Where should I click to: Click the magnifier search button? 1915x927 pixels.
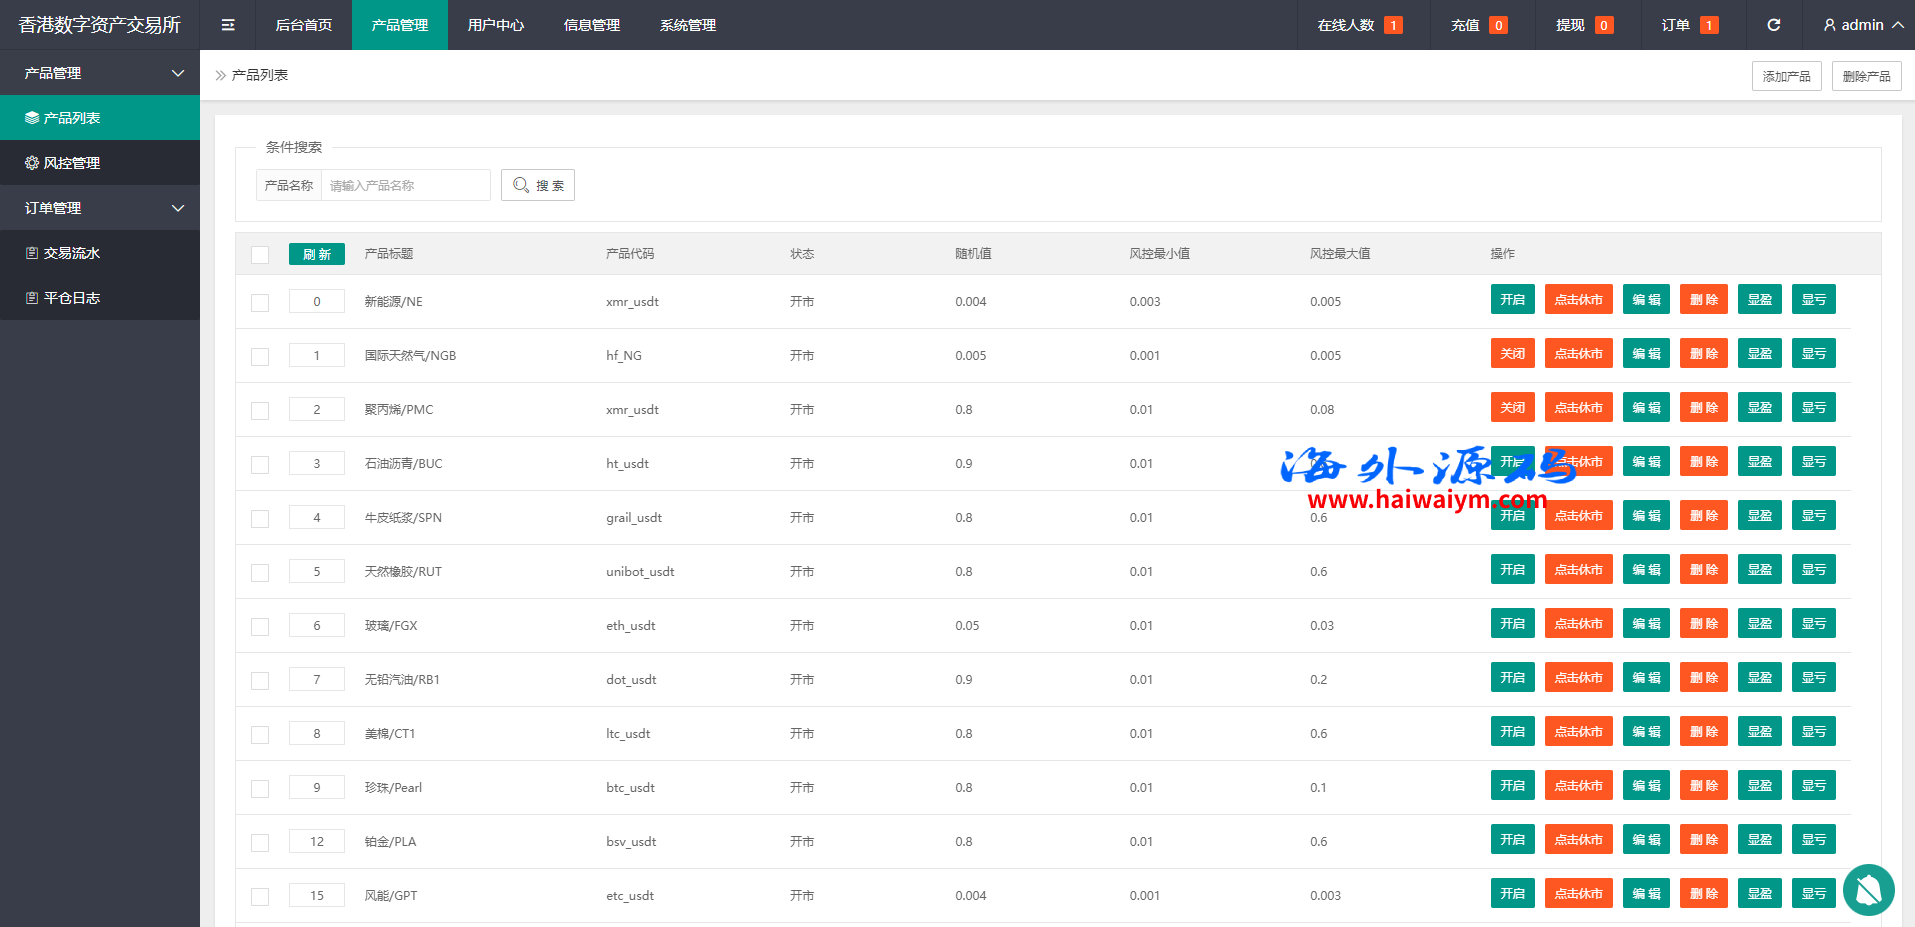(538, 185)
